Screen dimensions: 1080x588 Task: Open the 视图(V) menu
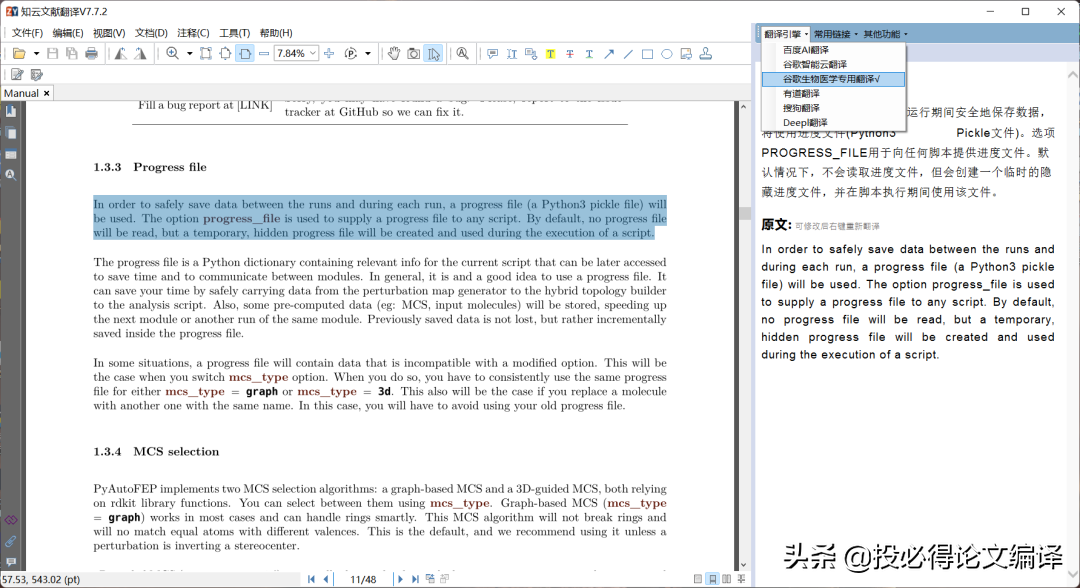pos(109,33)
